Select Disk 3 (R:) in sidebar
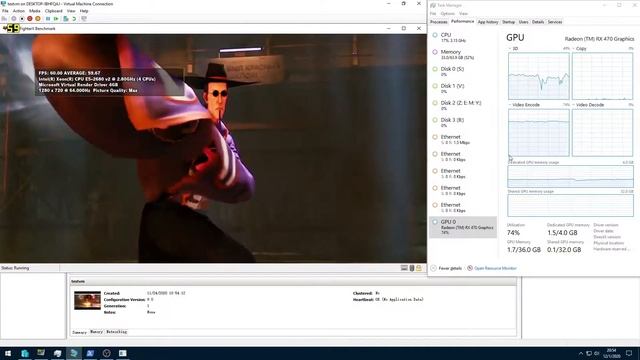Viewport: 640px width, 360px height. (x=463, y=122)
